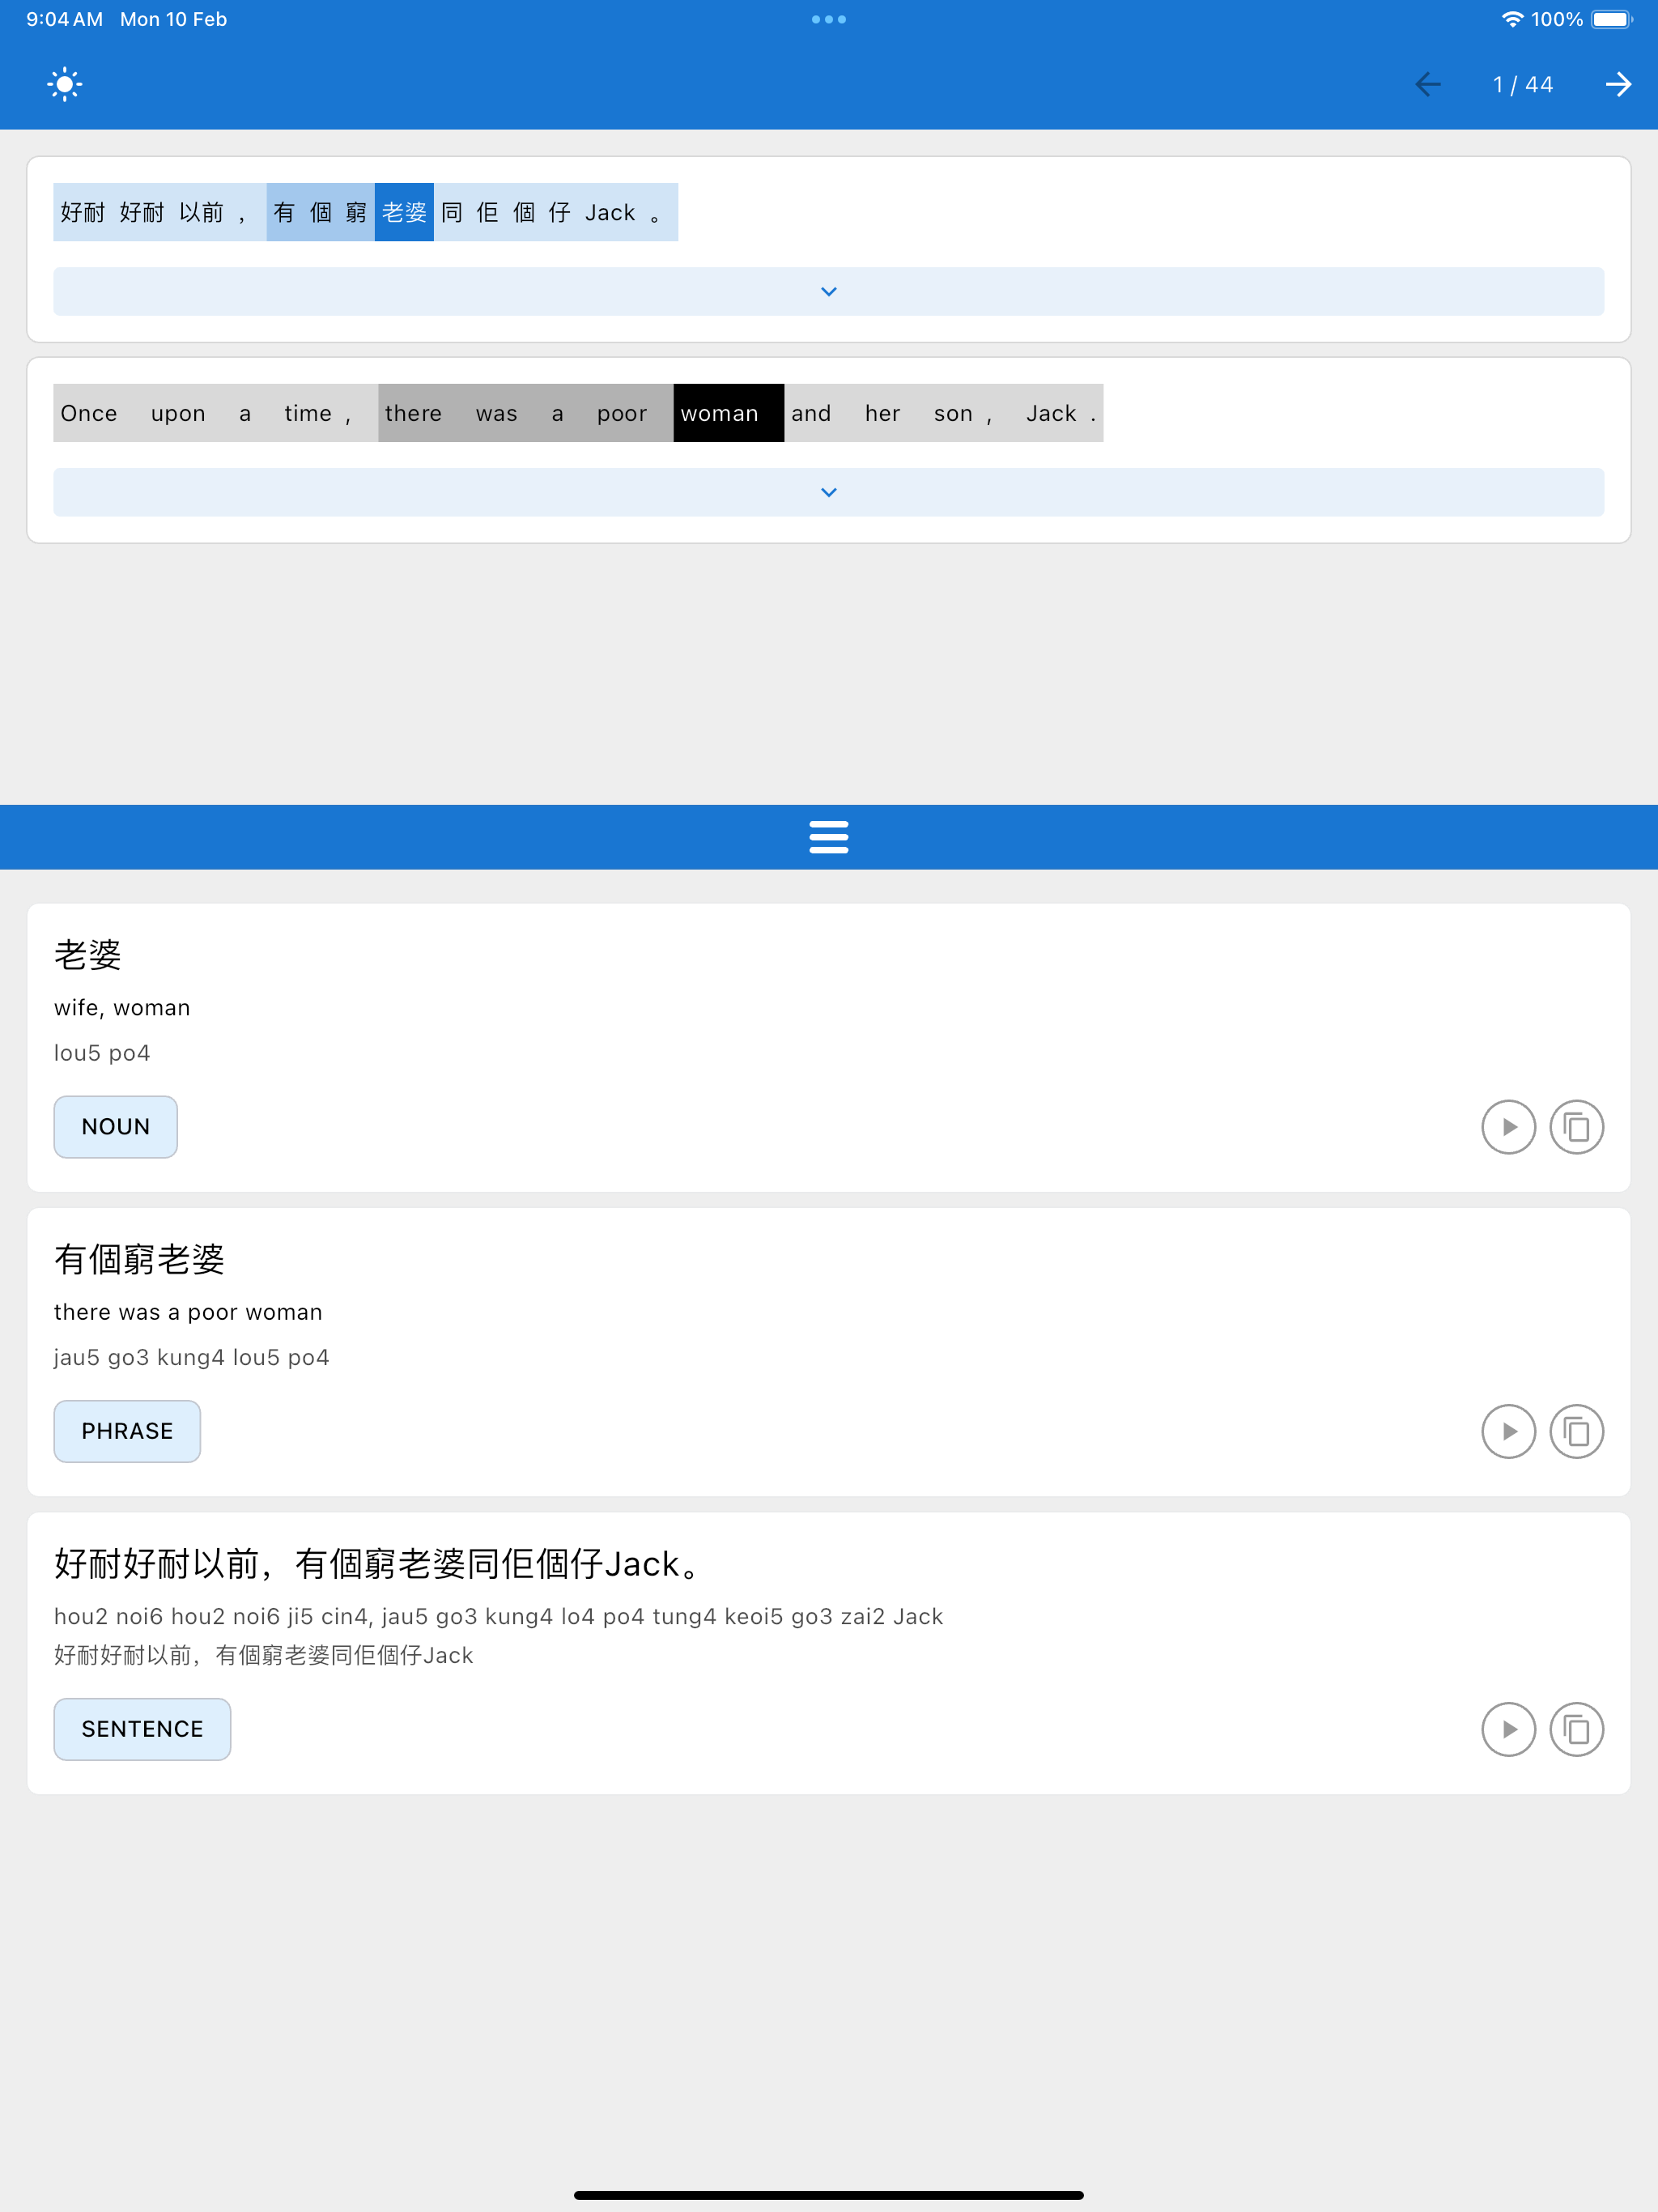The height and width of the screenshot is (2212, 1658).
Task: Select Jack in the Cantonese sentence
Action: (610, 212)
